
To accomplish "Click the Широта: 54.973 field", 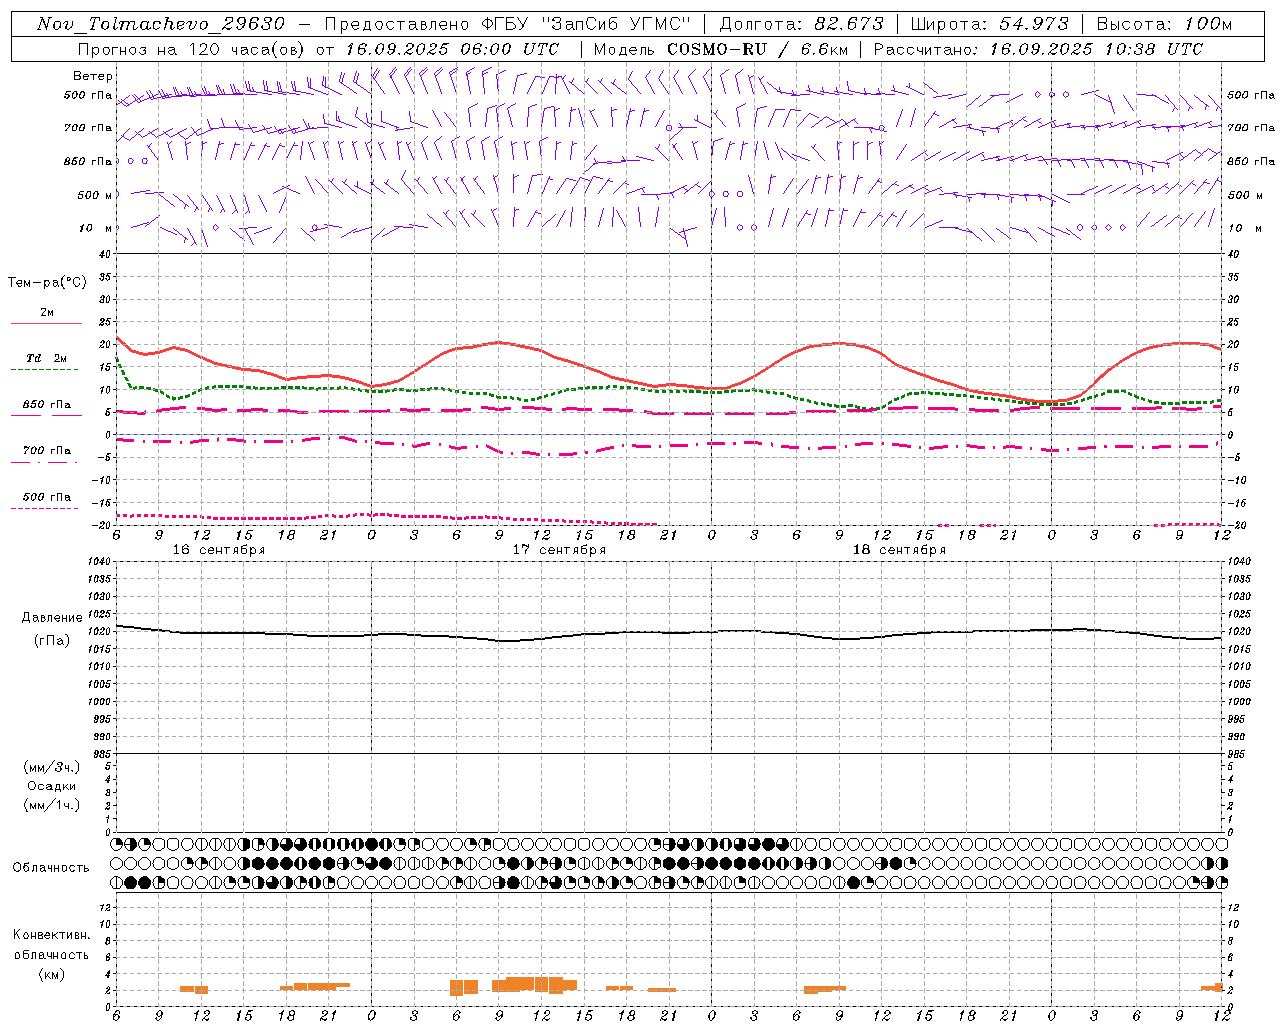I will click(x=990, y=24).
